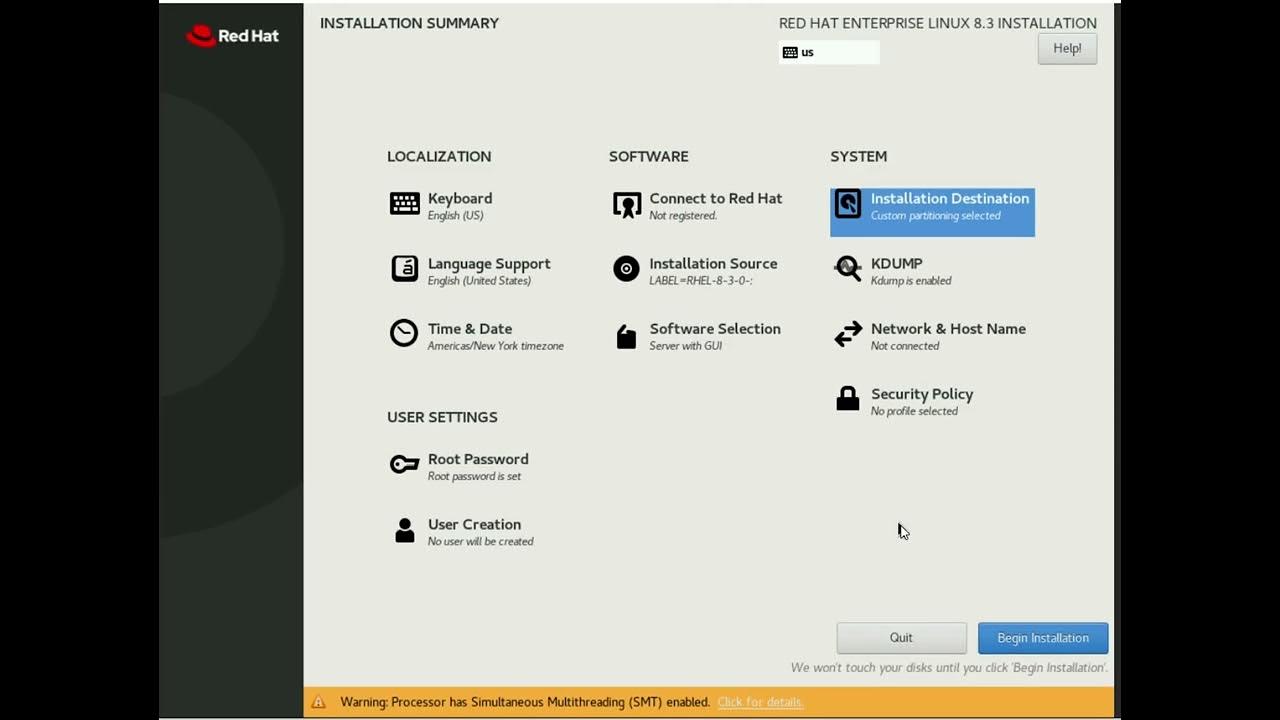Click 'No user will be created' text

[x=481, y=542]
